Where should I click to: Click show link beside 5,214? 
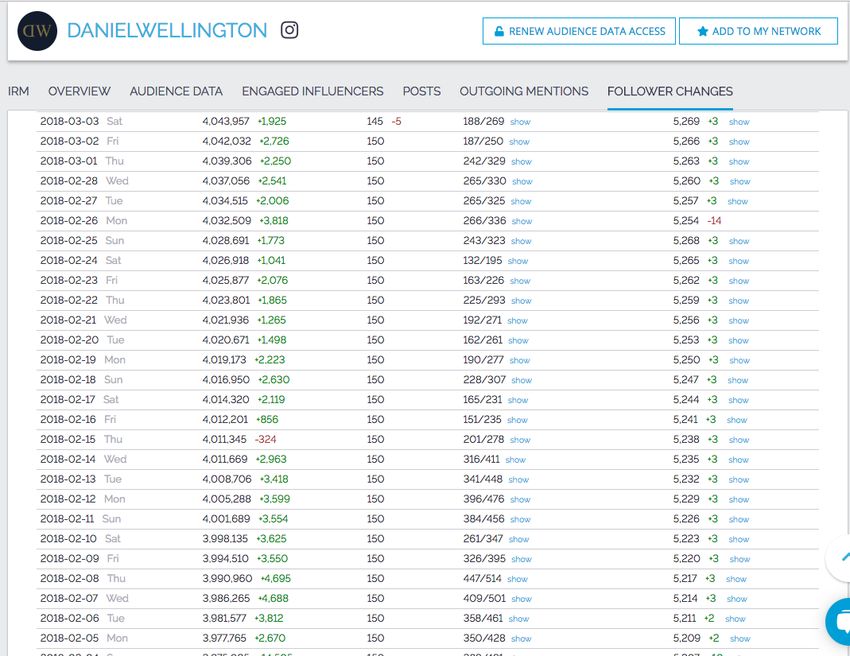pyautogui.click(x=737, y=599)
